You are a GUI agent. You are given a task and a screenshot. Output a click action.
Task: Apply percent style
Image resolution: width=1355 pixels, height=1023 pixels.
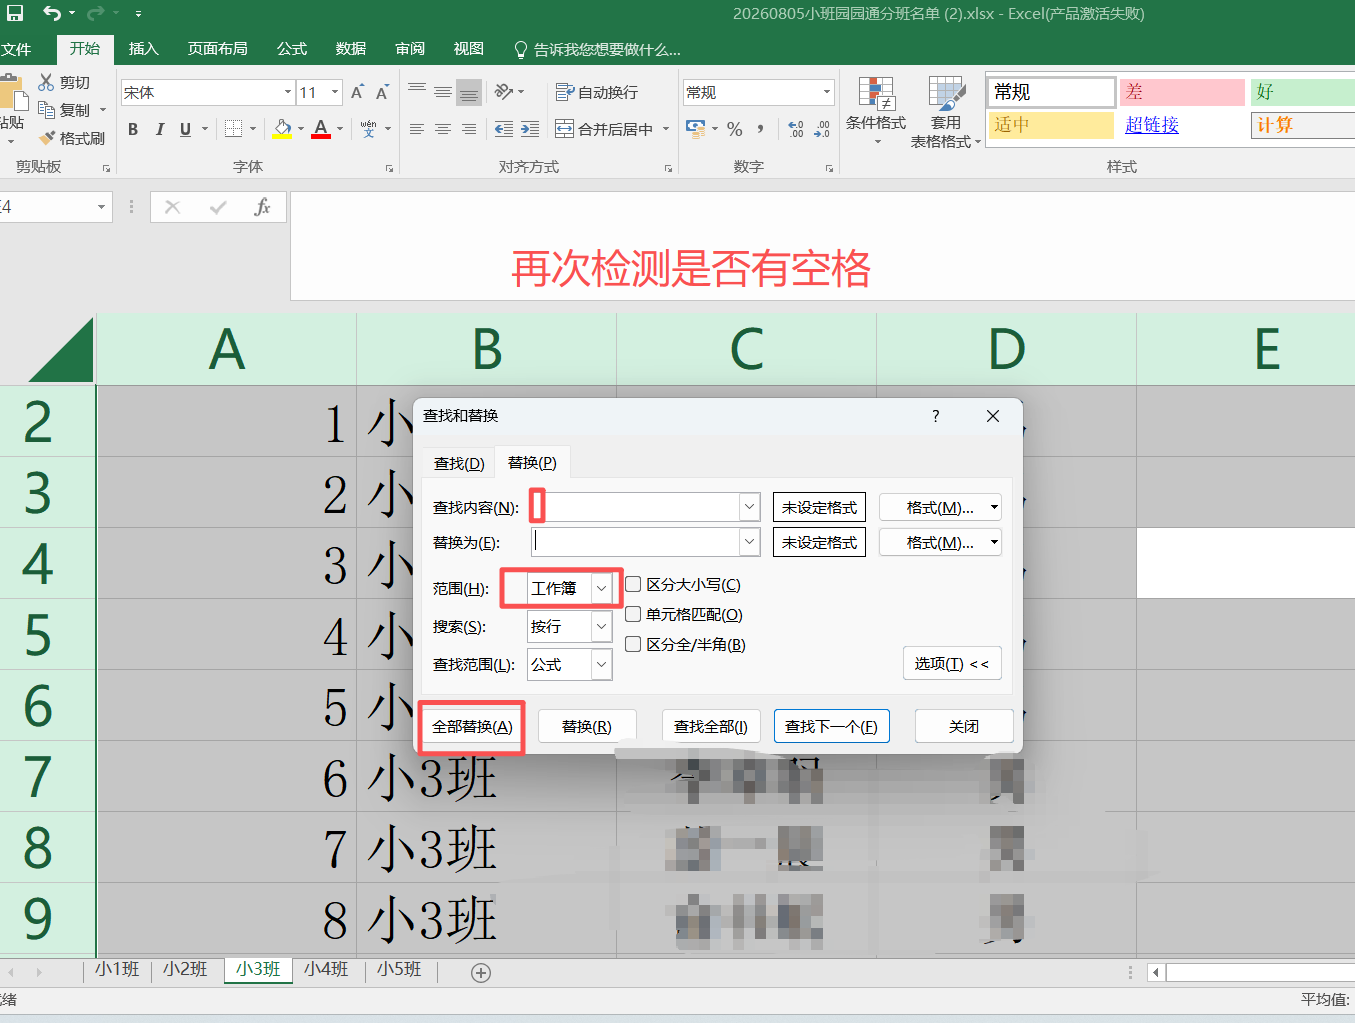coord(735,129)
